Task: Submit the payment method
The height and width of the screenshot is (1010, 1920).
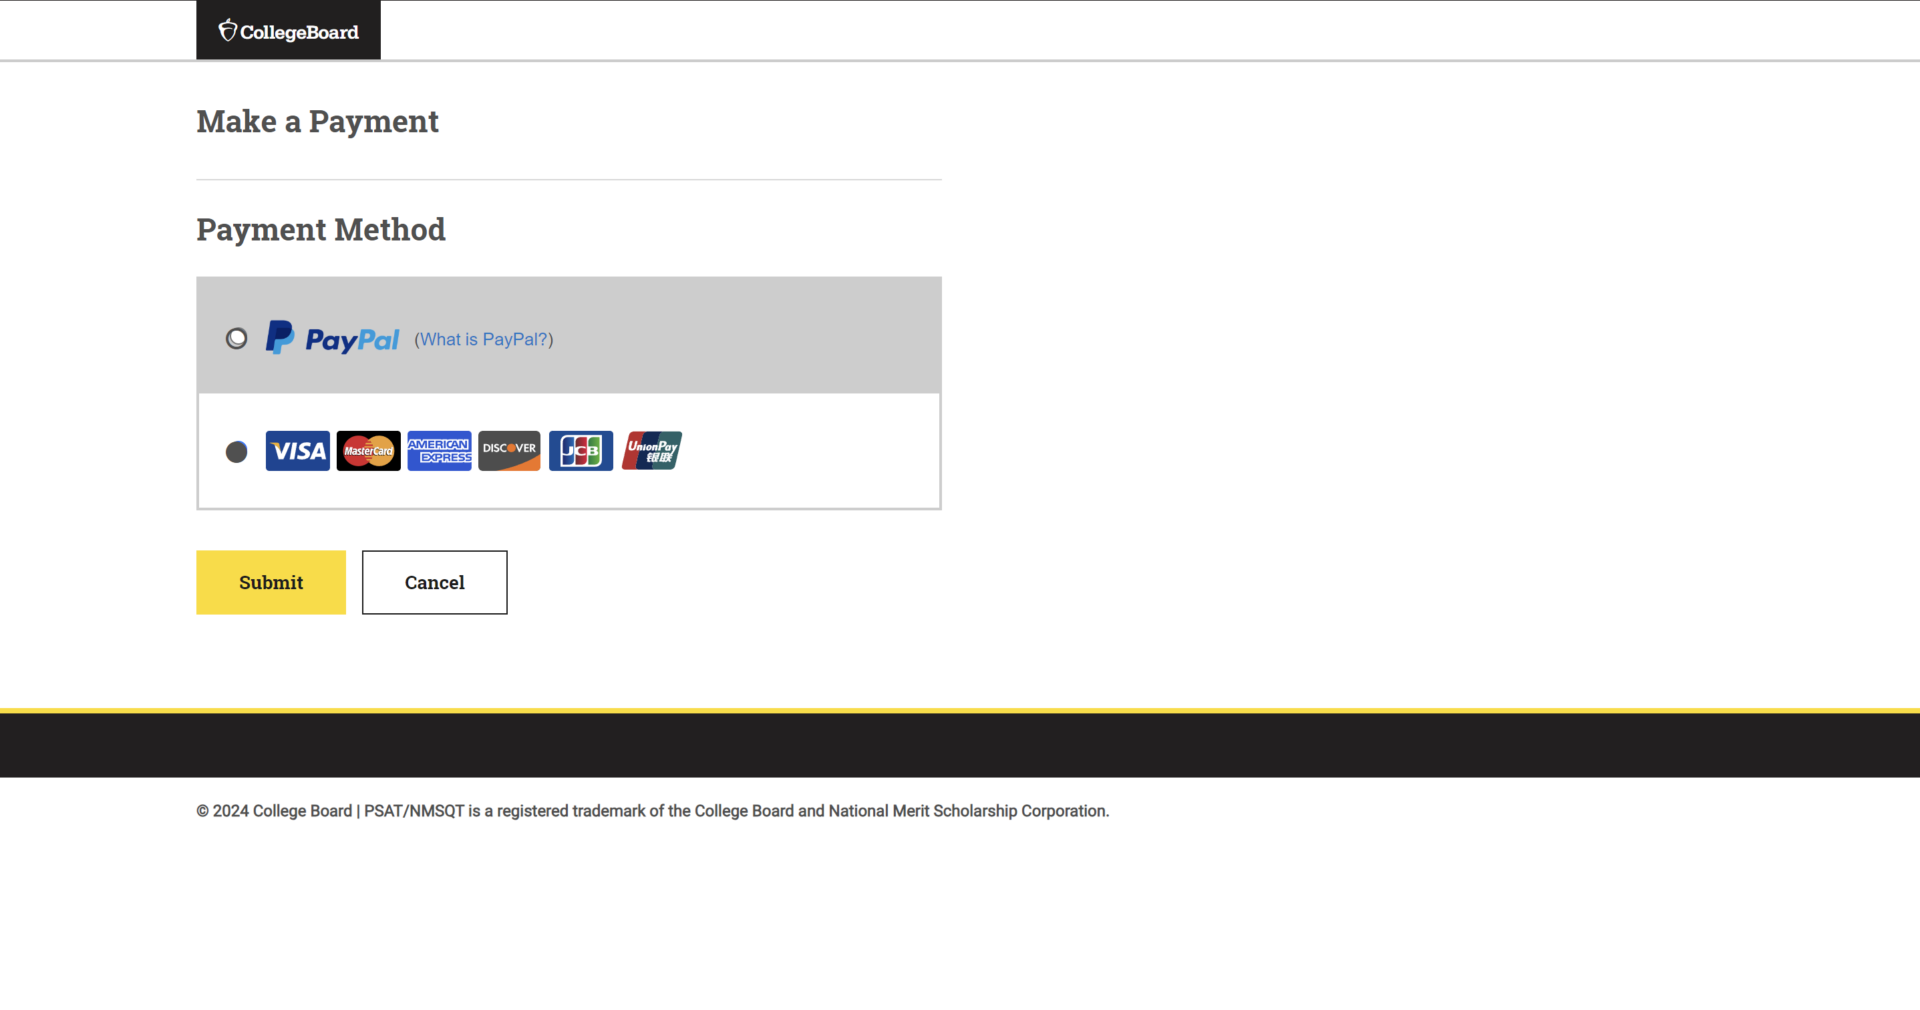Action: click(x=271, y=582)
